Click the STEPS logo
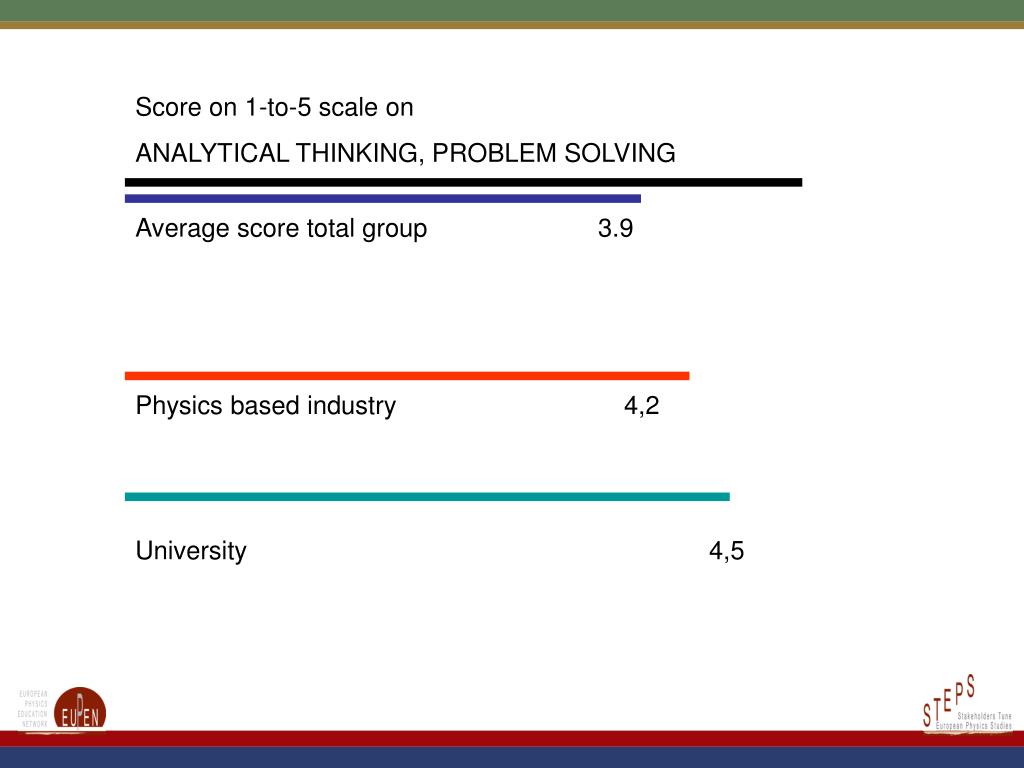Image resolution: width=1024 pixels, height=768 pixels. 967,703
